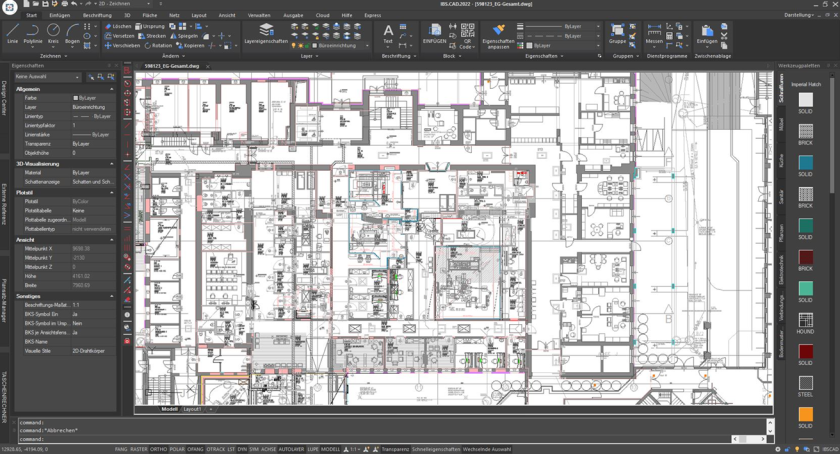Create a Gruppe group
The height and width of the screenshot is (454, 840).
(617, 34)
